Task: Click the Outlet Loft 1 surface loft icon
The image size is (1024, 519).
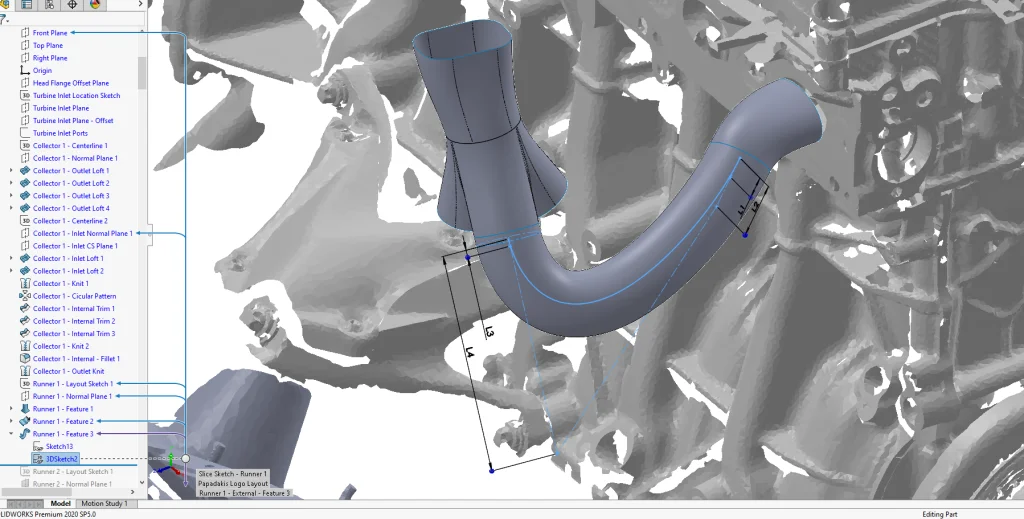Action: pos(25,170)
